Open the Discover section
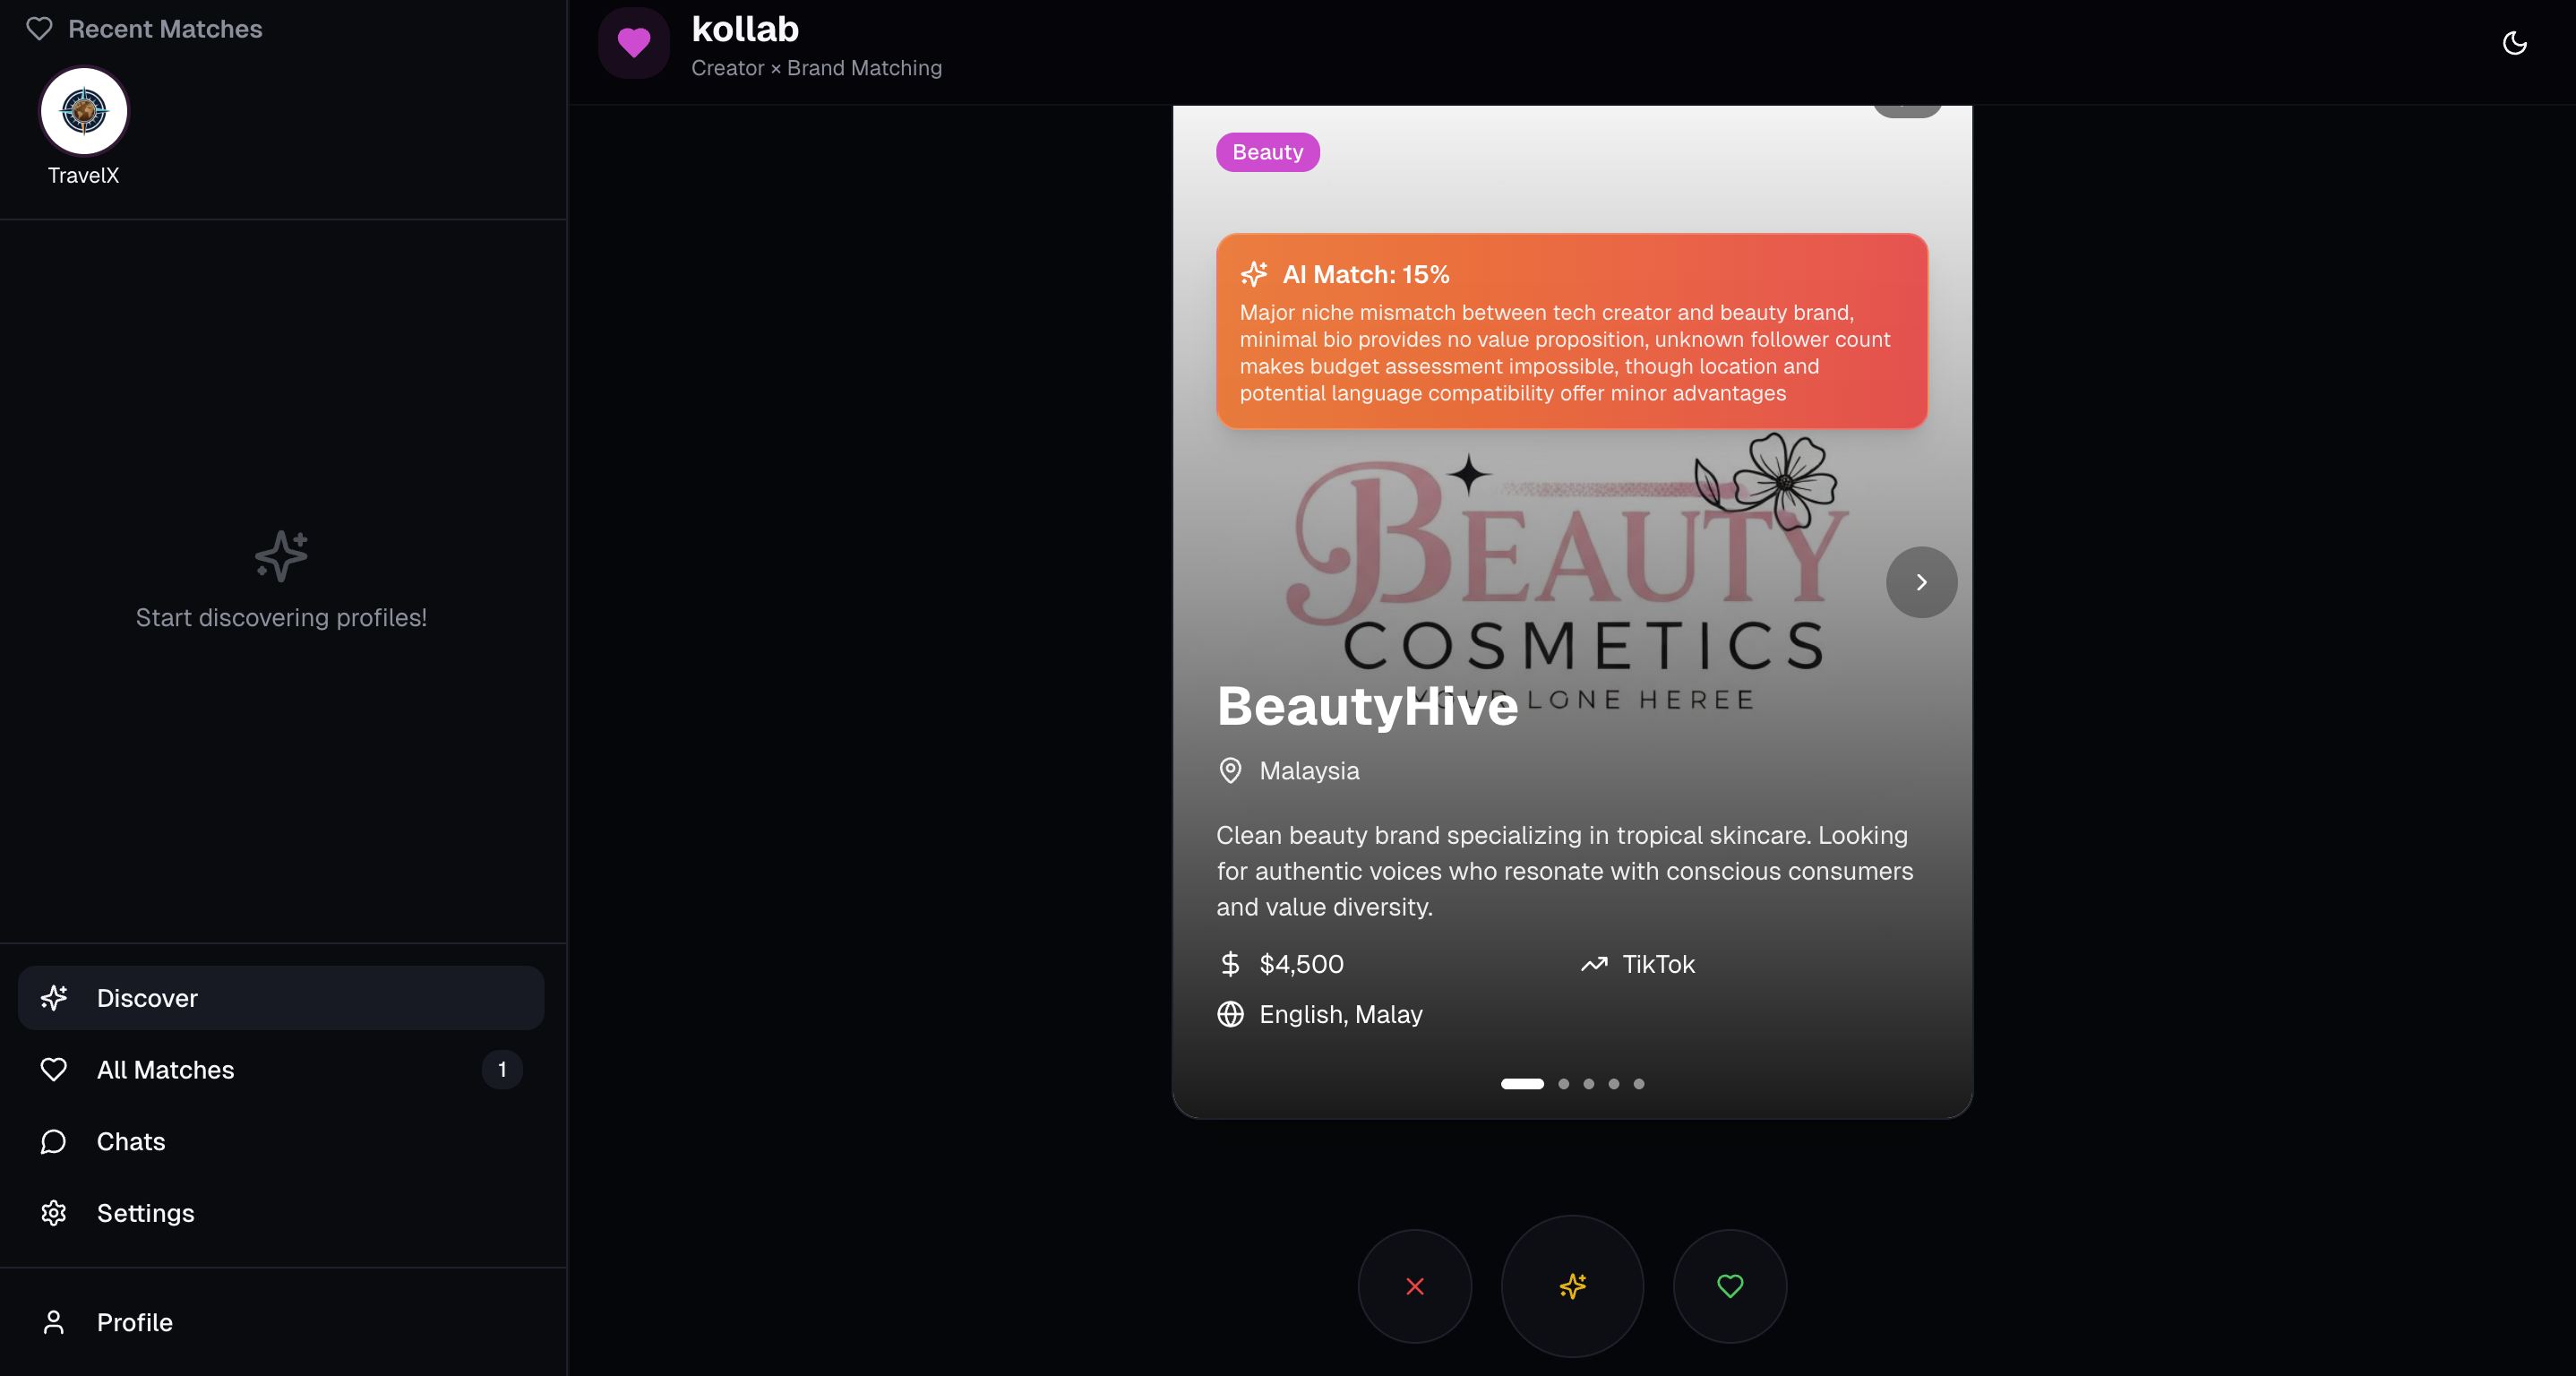This screenshot has width=2576, height=1376. tap(281, 998)
